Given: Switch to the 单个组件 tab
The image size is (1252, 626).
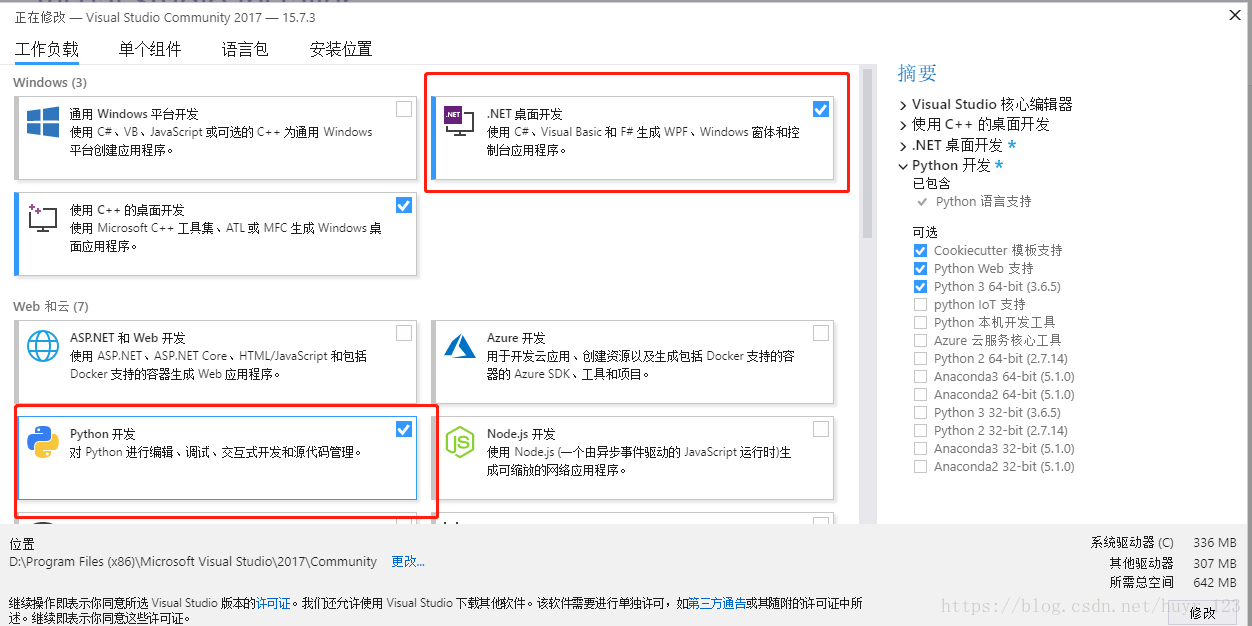Looking at the screenshot, I should pos(150,49).
